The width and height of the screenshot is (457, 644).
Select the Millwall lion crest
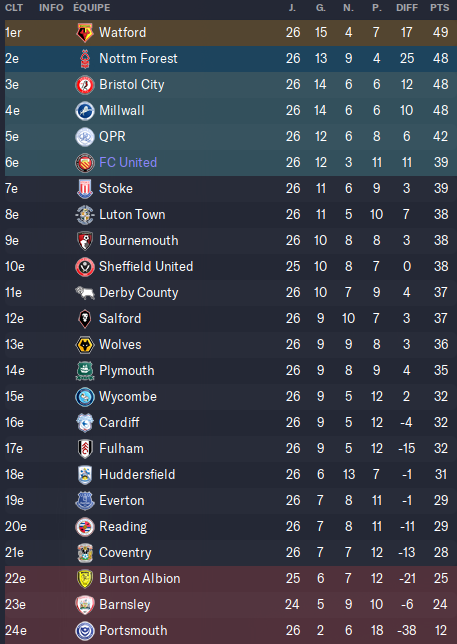pos(85,110)
